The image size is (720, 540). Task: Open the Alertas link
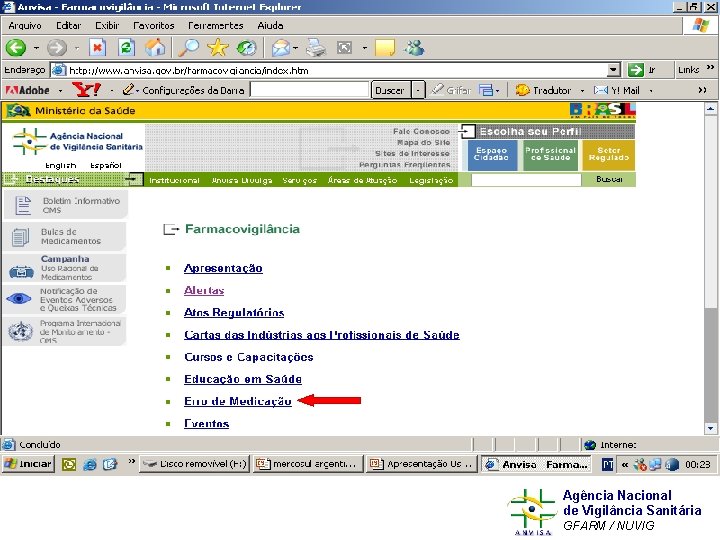pos(204,290)
